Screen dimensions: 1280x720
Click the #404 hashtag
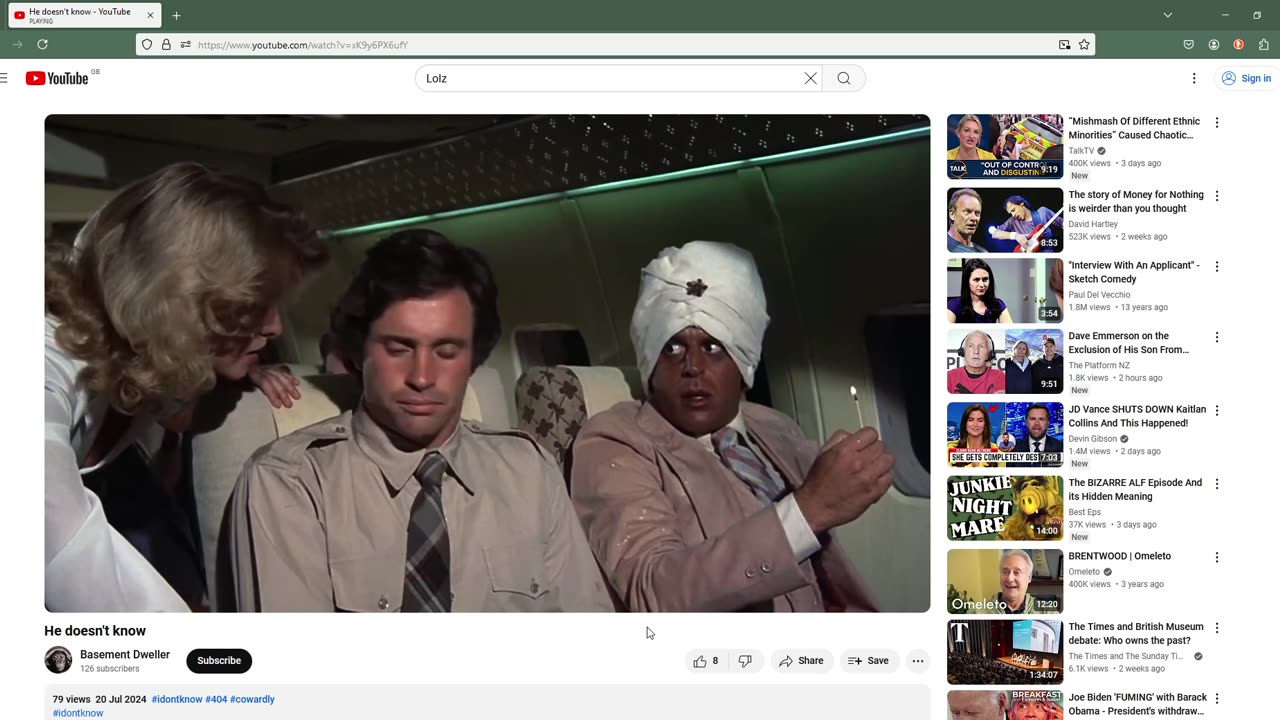click(216, 699)
